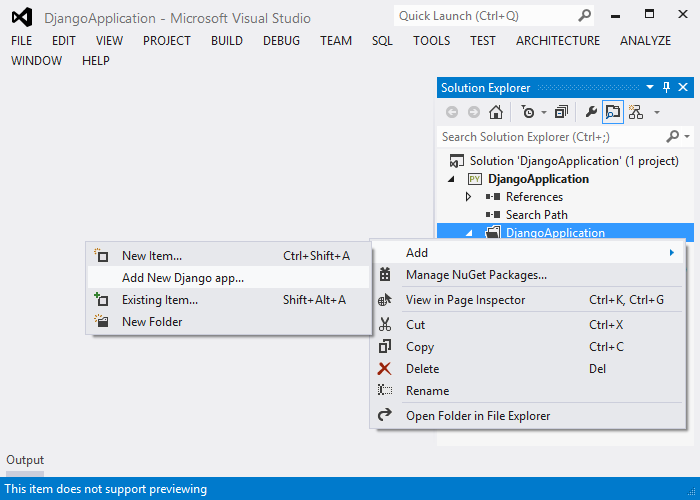Viewport: 700px width, 500px height.
Task: Click the PY project icon
Action: (474, 179)
